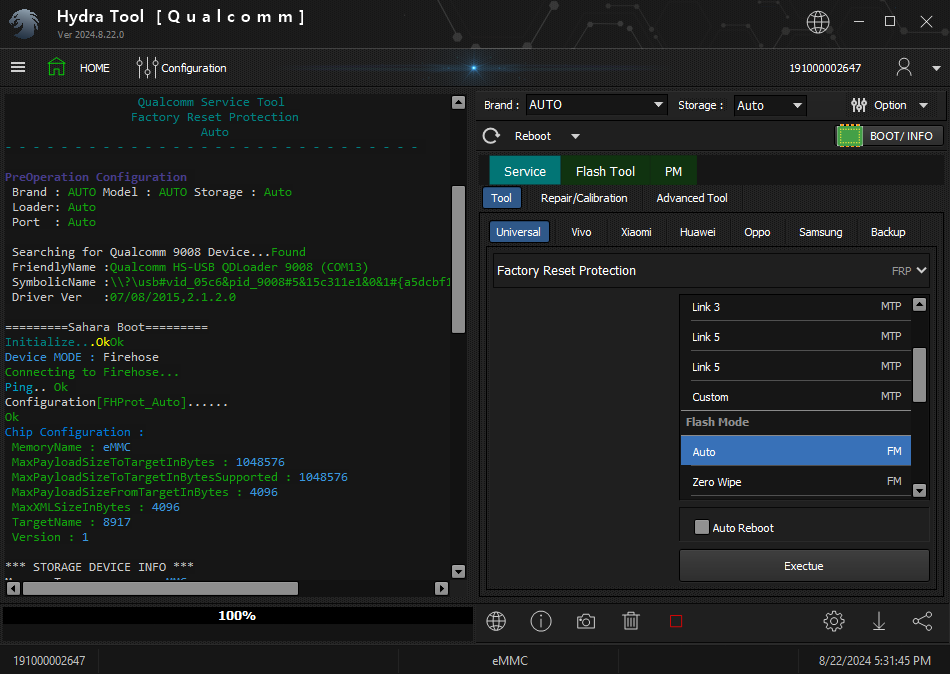
Task: Click the Configuration label
Action: 194,68
